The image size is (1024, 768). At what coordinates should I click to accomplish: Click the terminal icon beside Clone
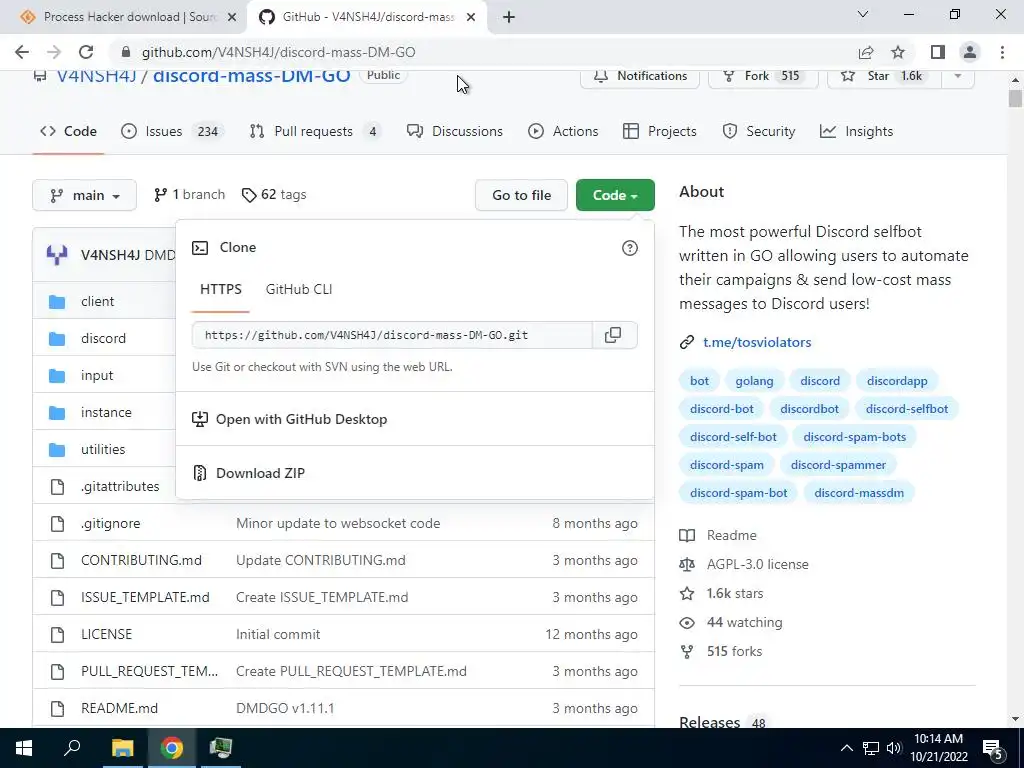tap(200, 248)
